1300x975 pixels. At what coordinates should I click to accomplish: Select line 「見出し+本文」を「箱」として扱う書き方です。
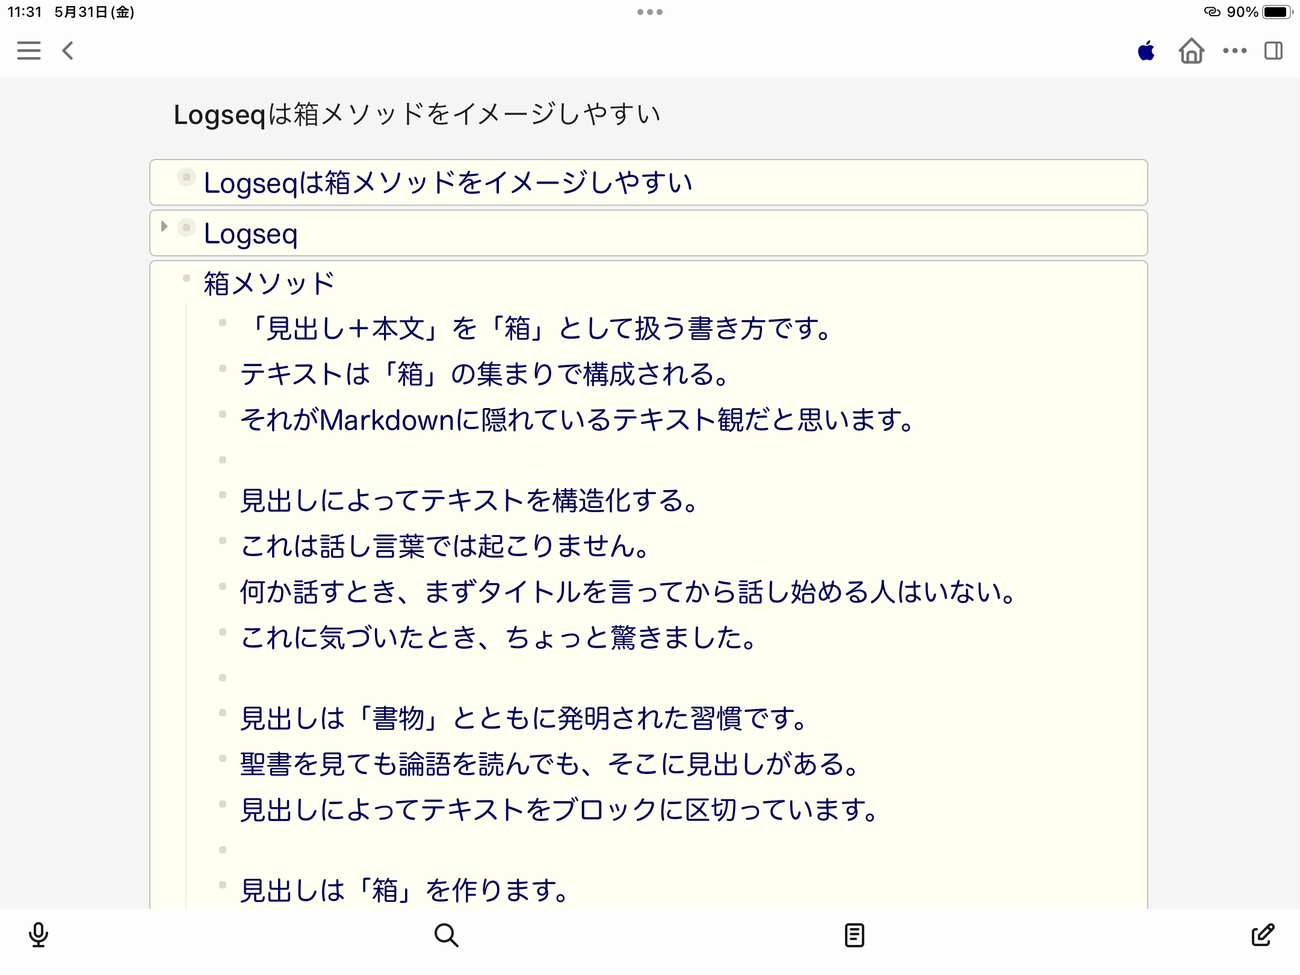coord(538,329)
